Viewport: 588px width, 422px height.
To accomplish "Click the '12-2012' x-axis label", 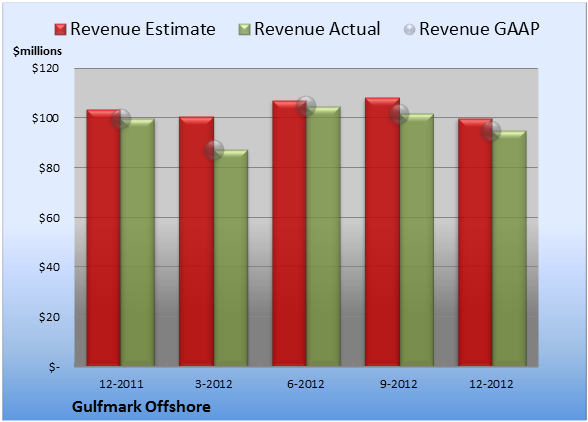I will (491, 384).
